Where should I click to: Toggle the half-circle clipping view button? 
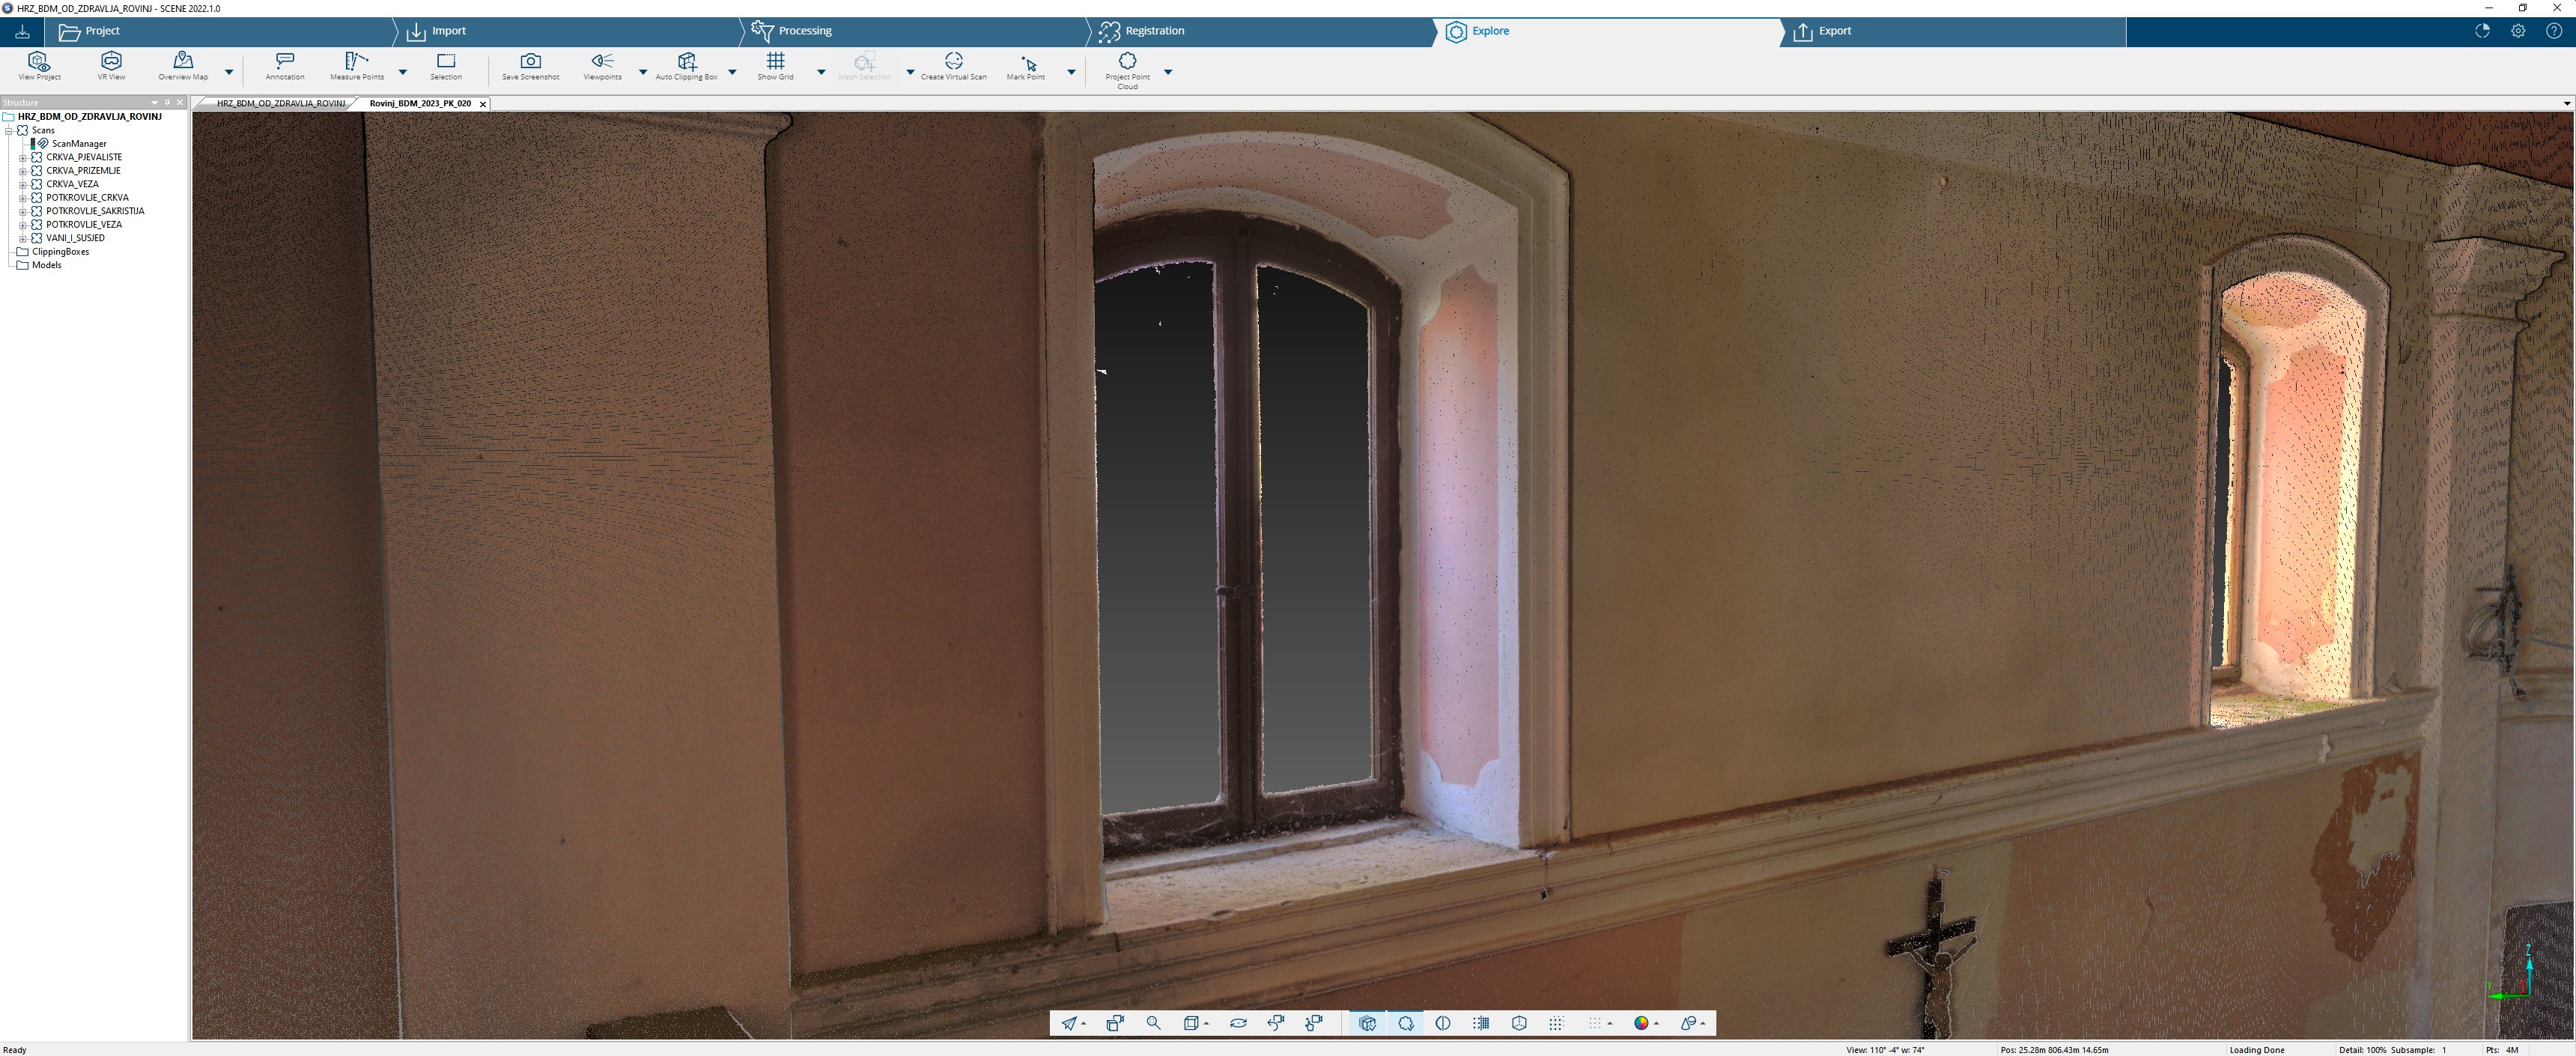point(1443,1023)
